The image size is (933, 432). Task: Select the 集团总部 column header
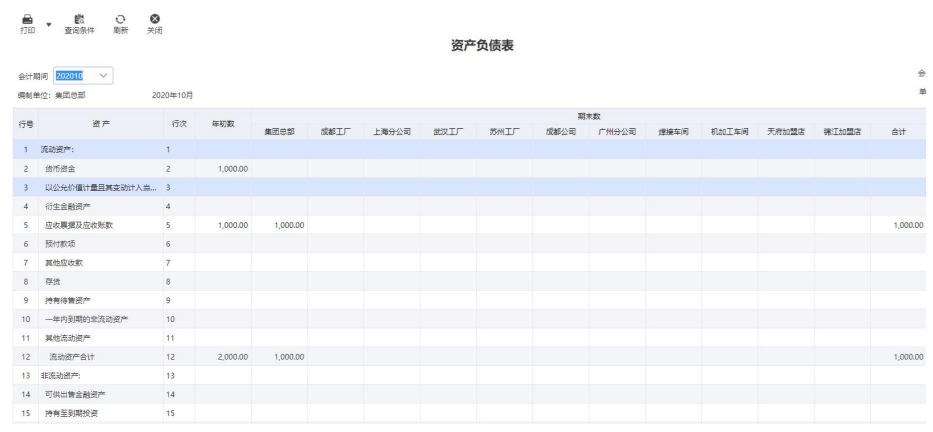click(279, 131)
